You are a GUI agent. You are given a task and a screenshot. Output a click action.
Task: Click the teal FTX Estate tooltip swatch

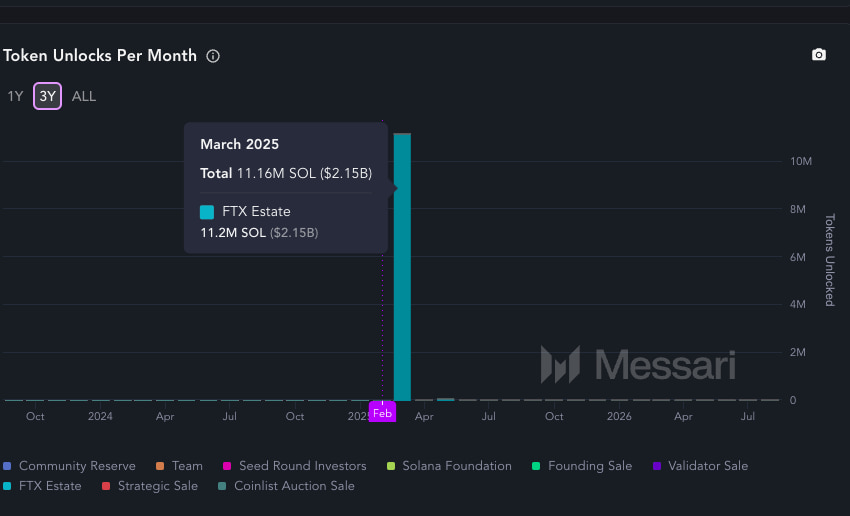point(207,212)
